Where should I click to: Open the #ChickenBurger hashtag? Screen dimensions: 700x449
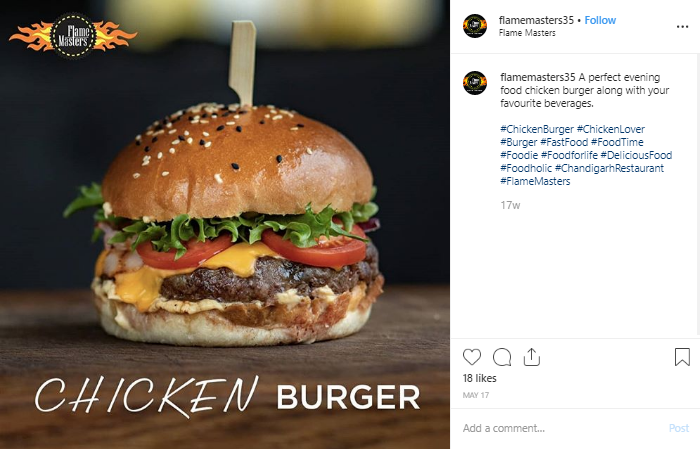[537, 129]
